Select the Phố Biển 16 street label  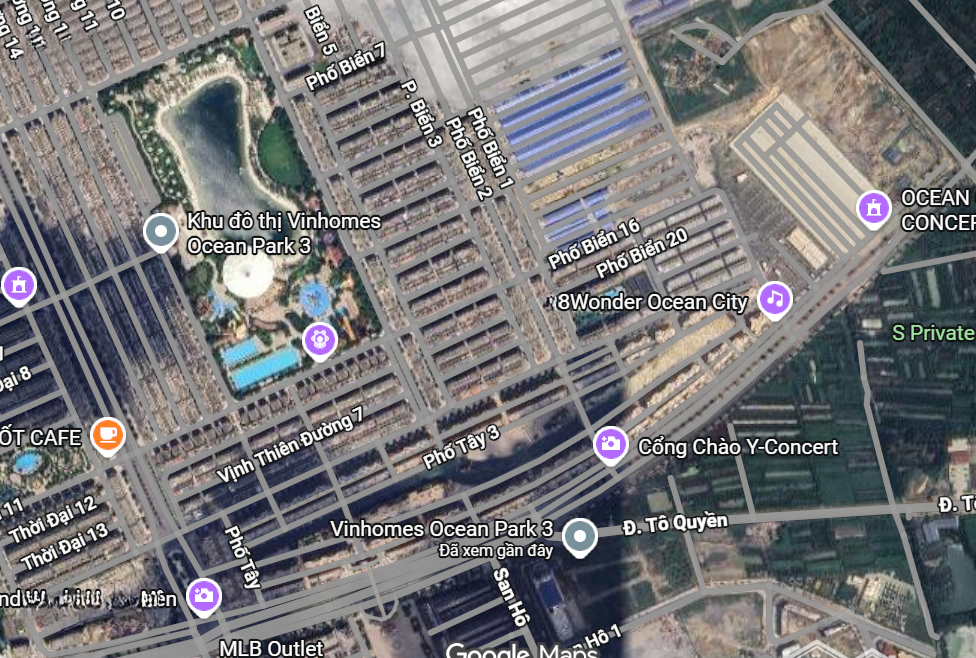pyautogui.click(x=594, y=243)
